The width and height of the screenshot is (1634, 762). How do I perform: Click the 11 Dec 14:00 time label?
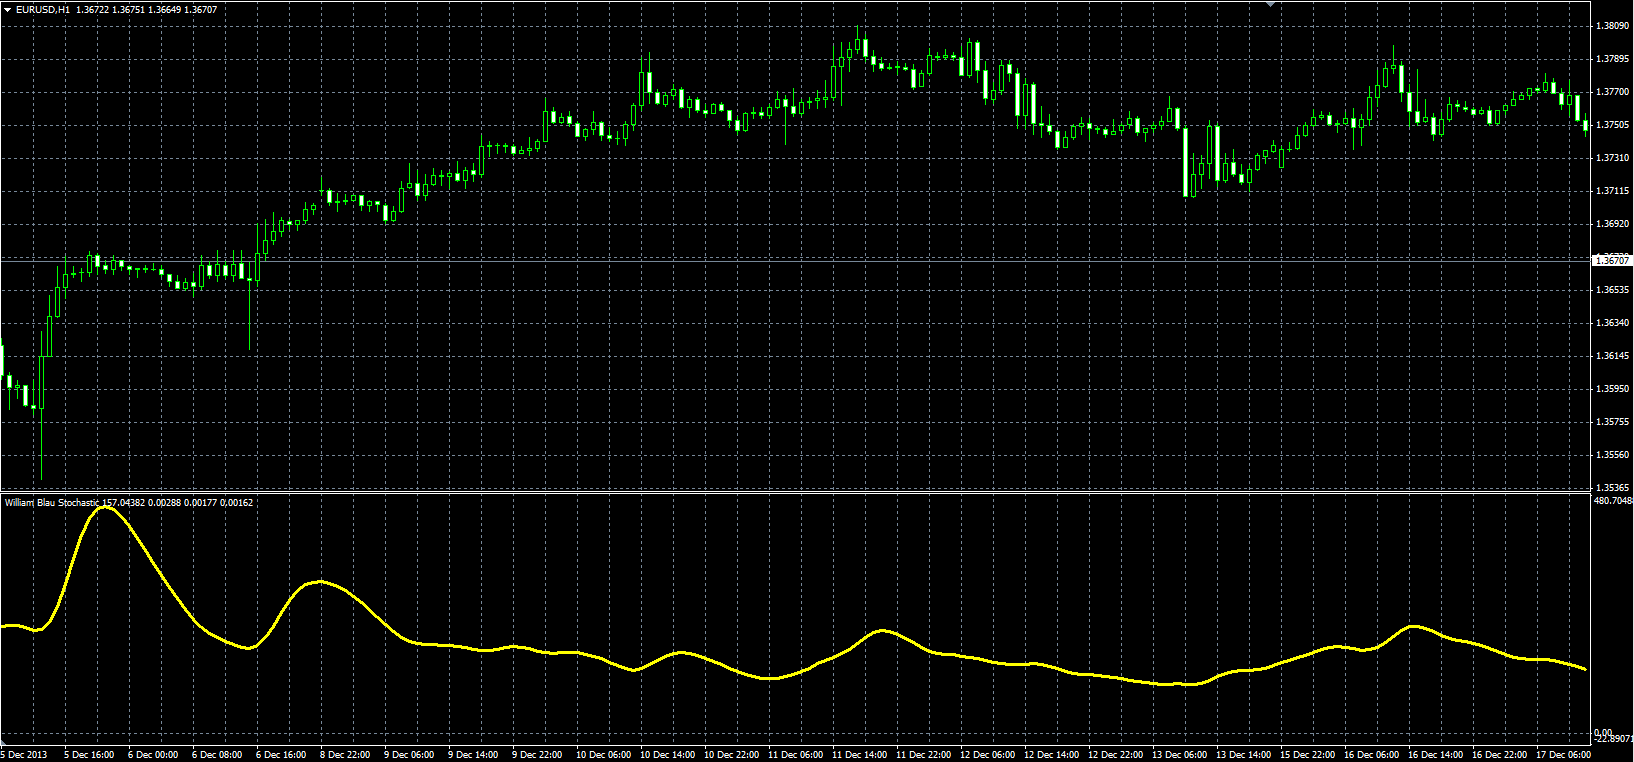pos(859,755)
